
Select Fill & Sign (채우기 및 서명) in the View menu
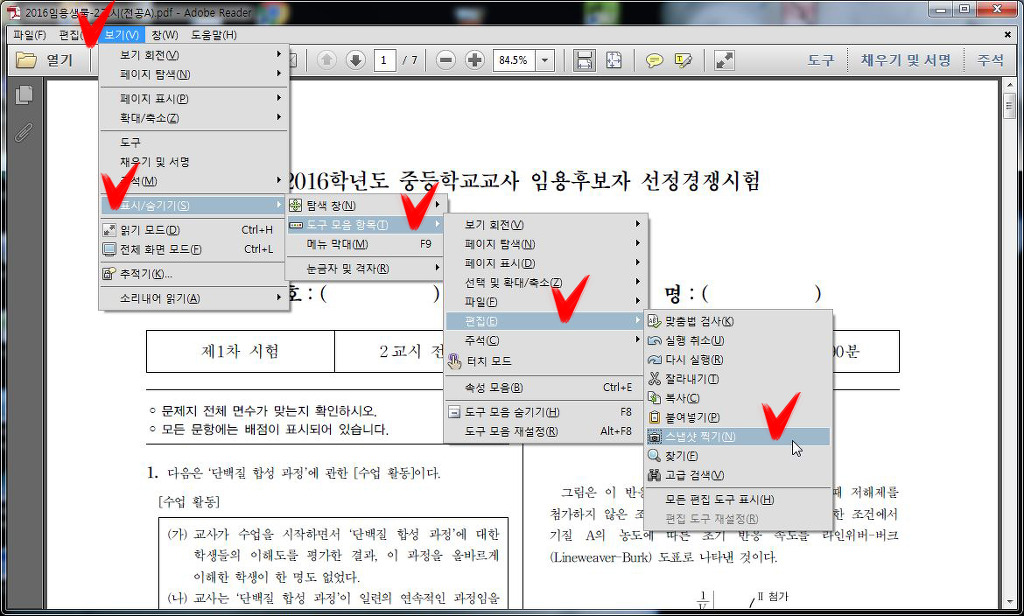click(194, 161)
